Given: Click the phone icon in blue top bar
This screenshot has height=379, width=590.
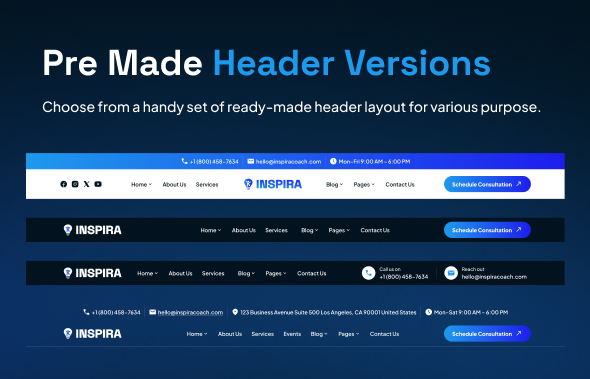Looking at the screenshot, I should pos(184,161).
